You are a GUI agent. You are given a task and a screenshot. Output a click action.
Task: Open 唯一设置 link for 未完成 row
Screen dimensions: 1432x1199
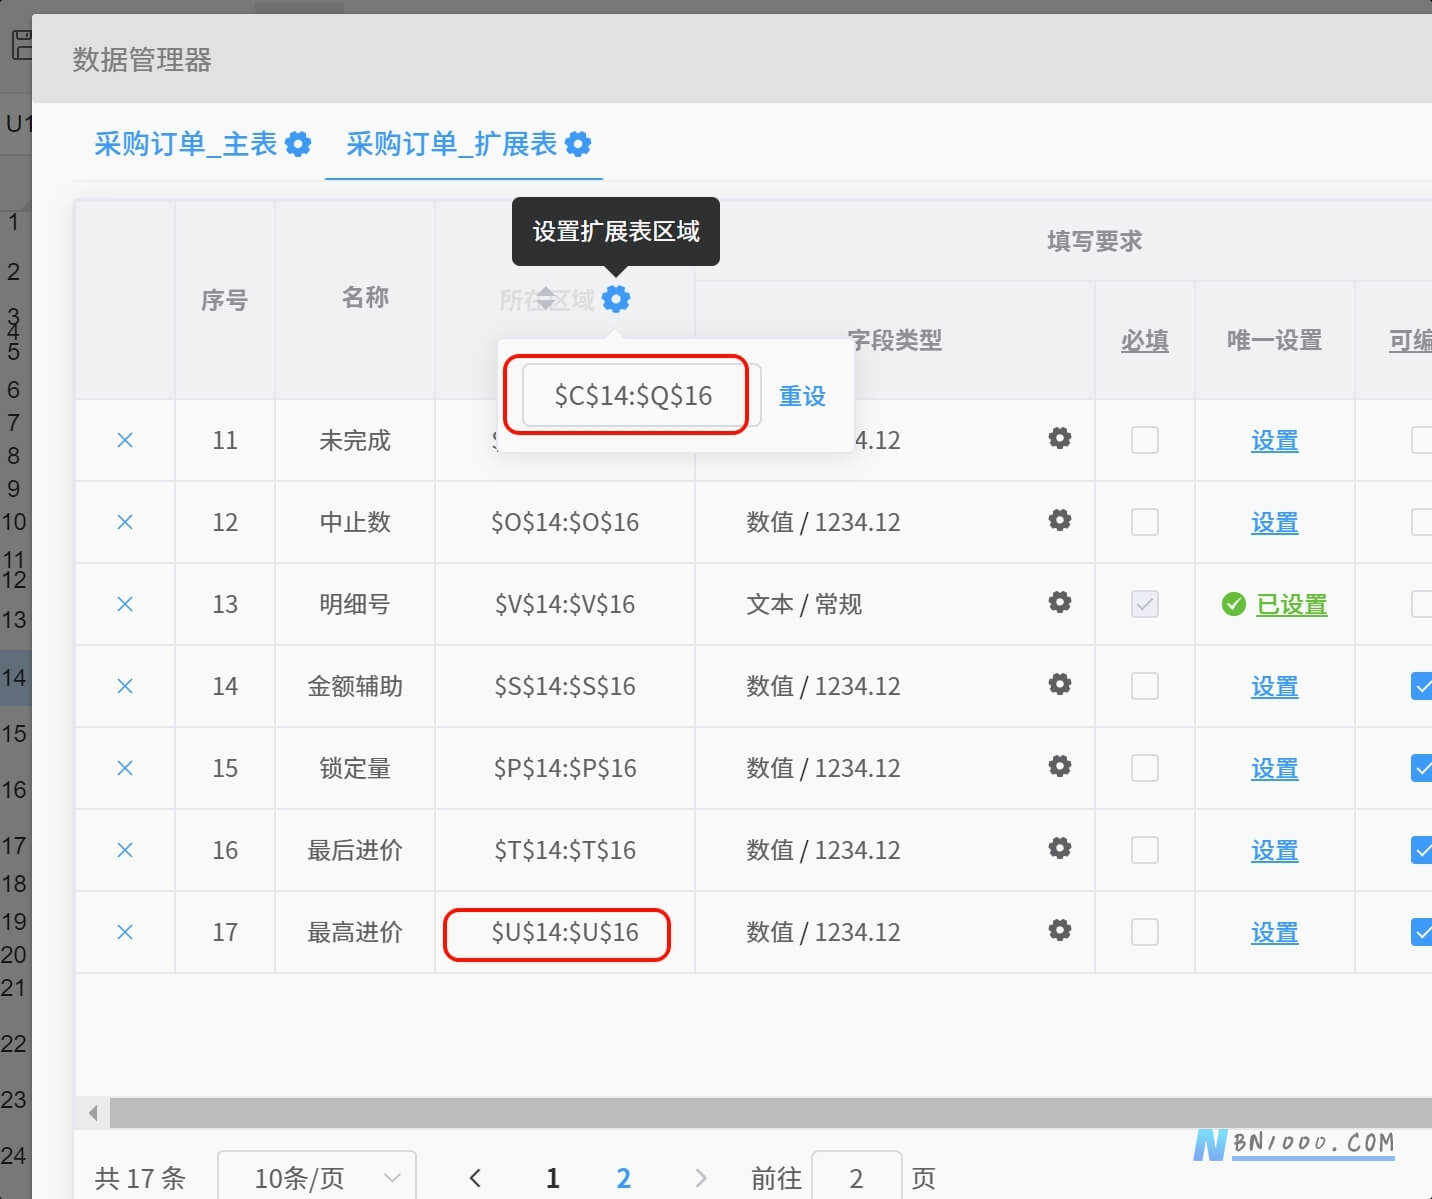point(1275,440)
